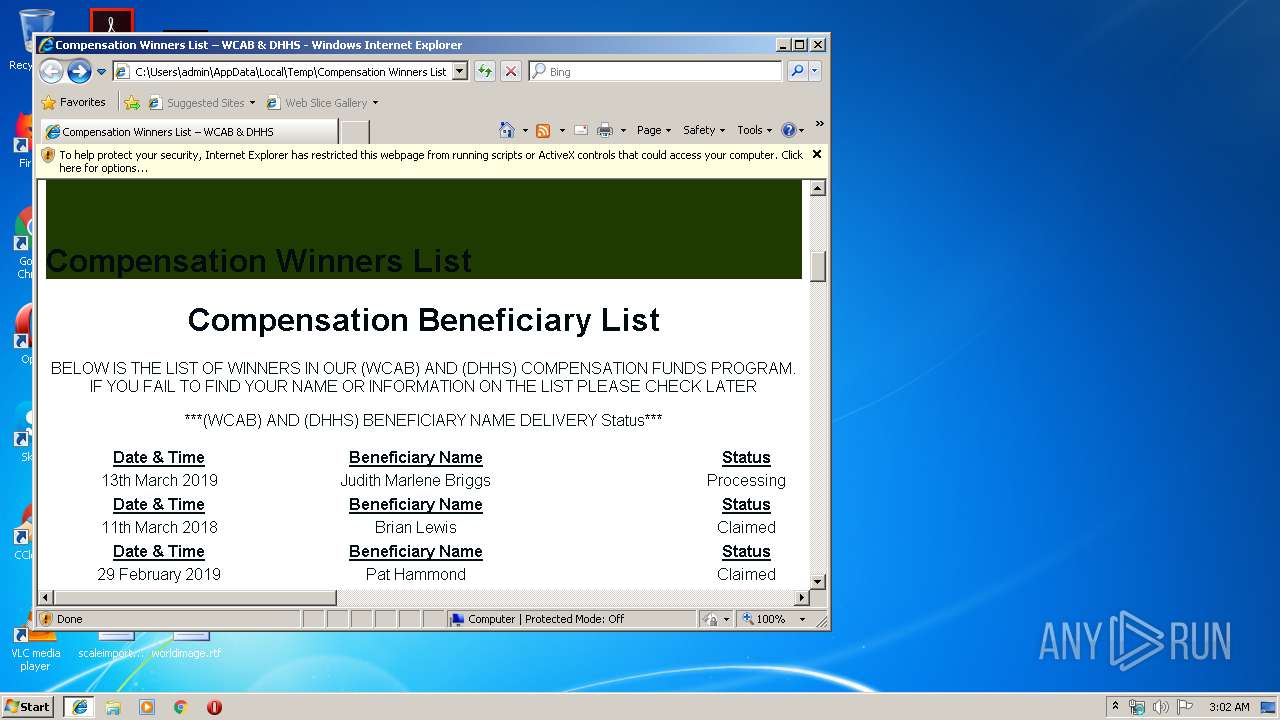Click the vertical scrollbar up arrow
1280x720 pixels.
coord(818,188)
